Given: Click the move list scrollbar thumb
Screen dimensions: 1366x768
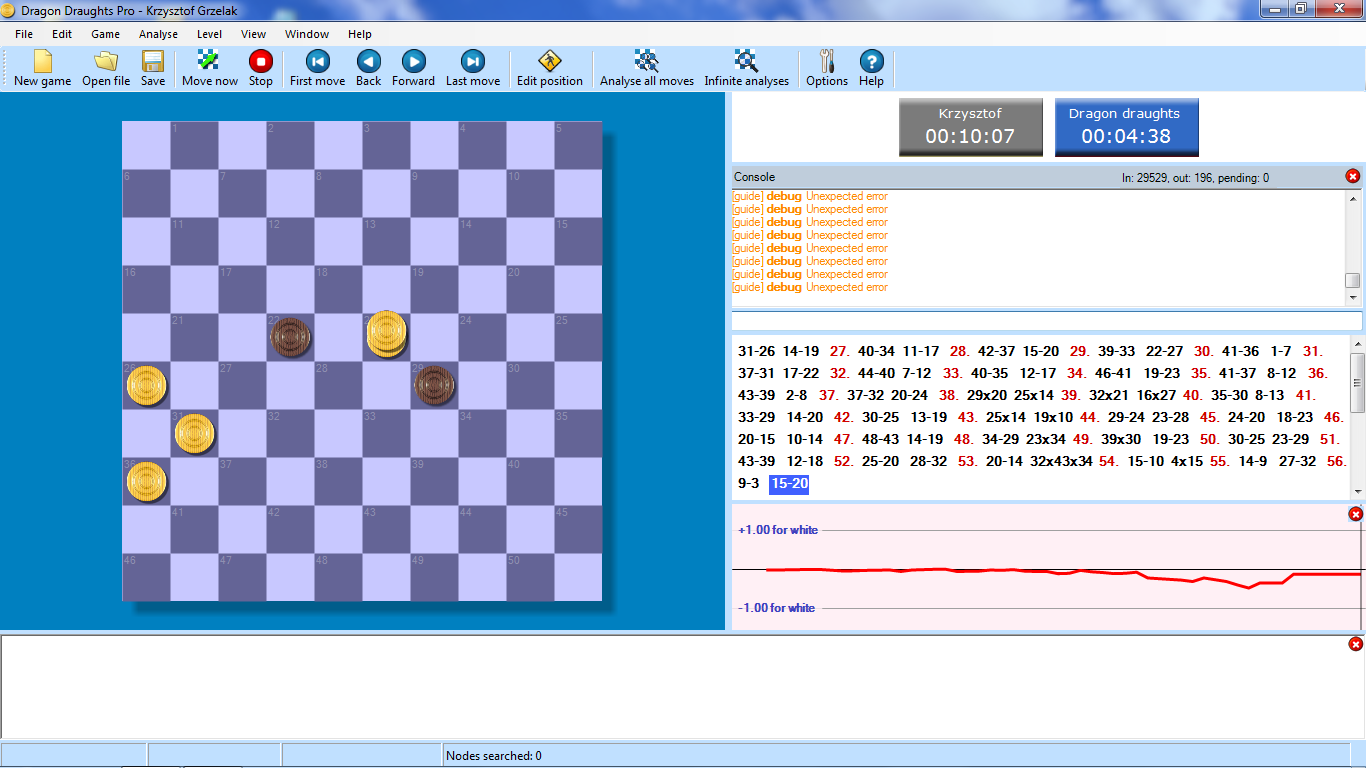Looking at the screenshot, I should [1357, 382].
